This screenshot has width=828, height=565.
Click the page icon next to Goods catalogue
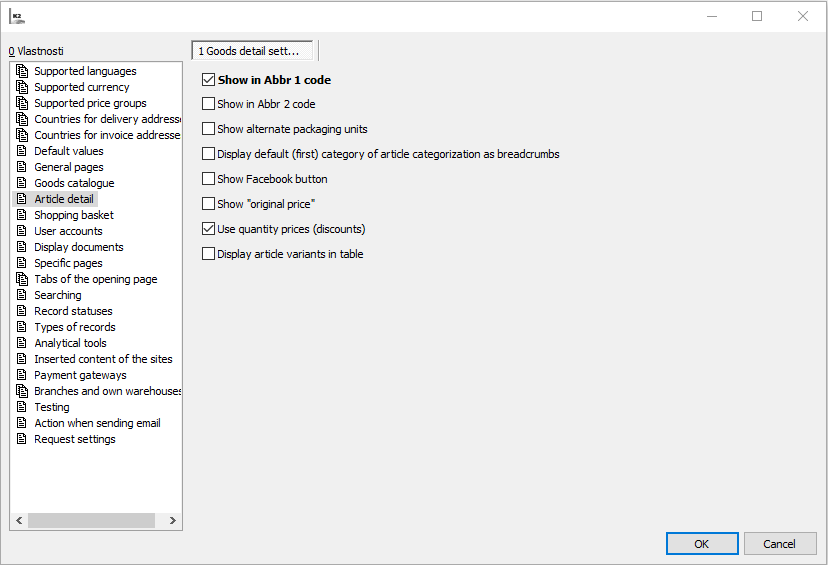(x=22, y=183)
